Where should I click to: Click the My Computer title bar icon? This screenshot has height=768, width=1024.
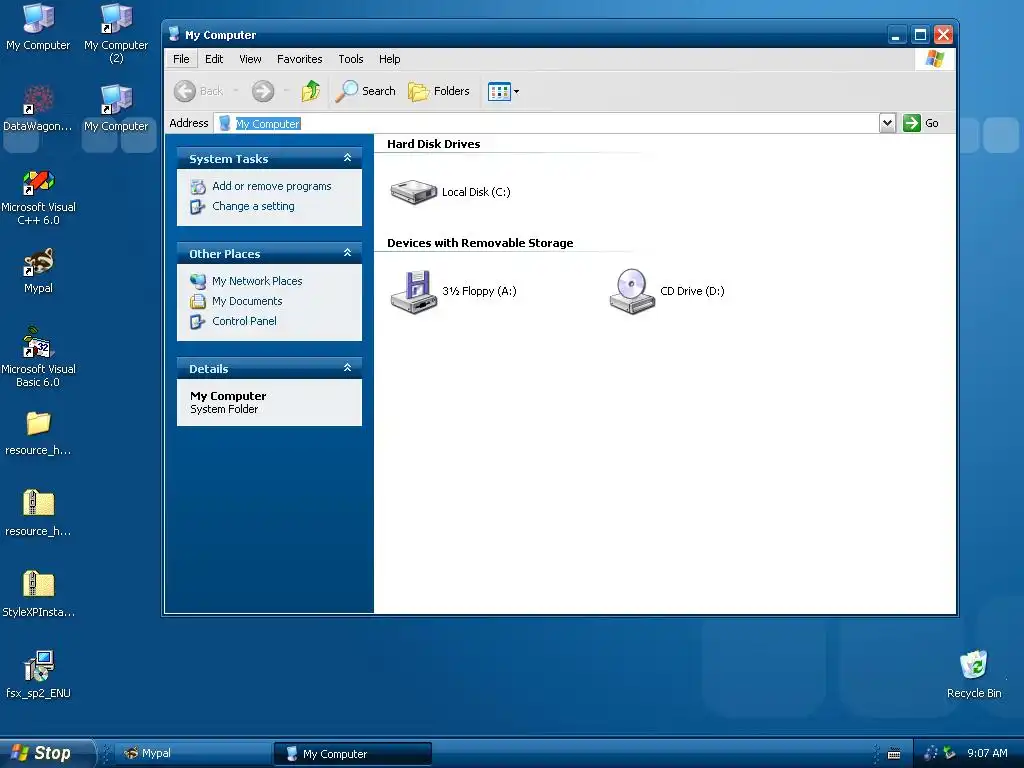174,34
